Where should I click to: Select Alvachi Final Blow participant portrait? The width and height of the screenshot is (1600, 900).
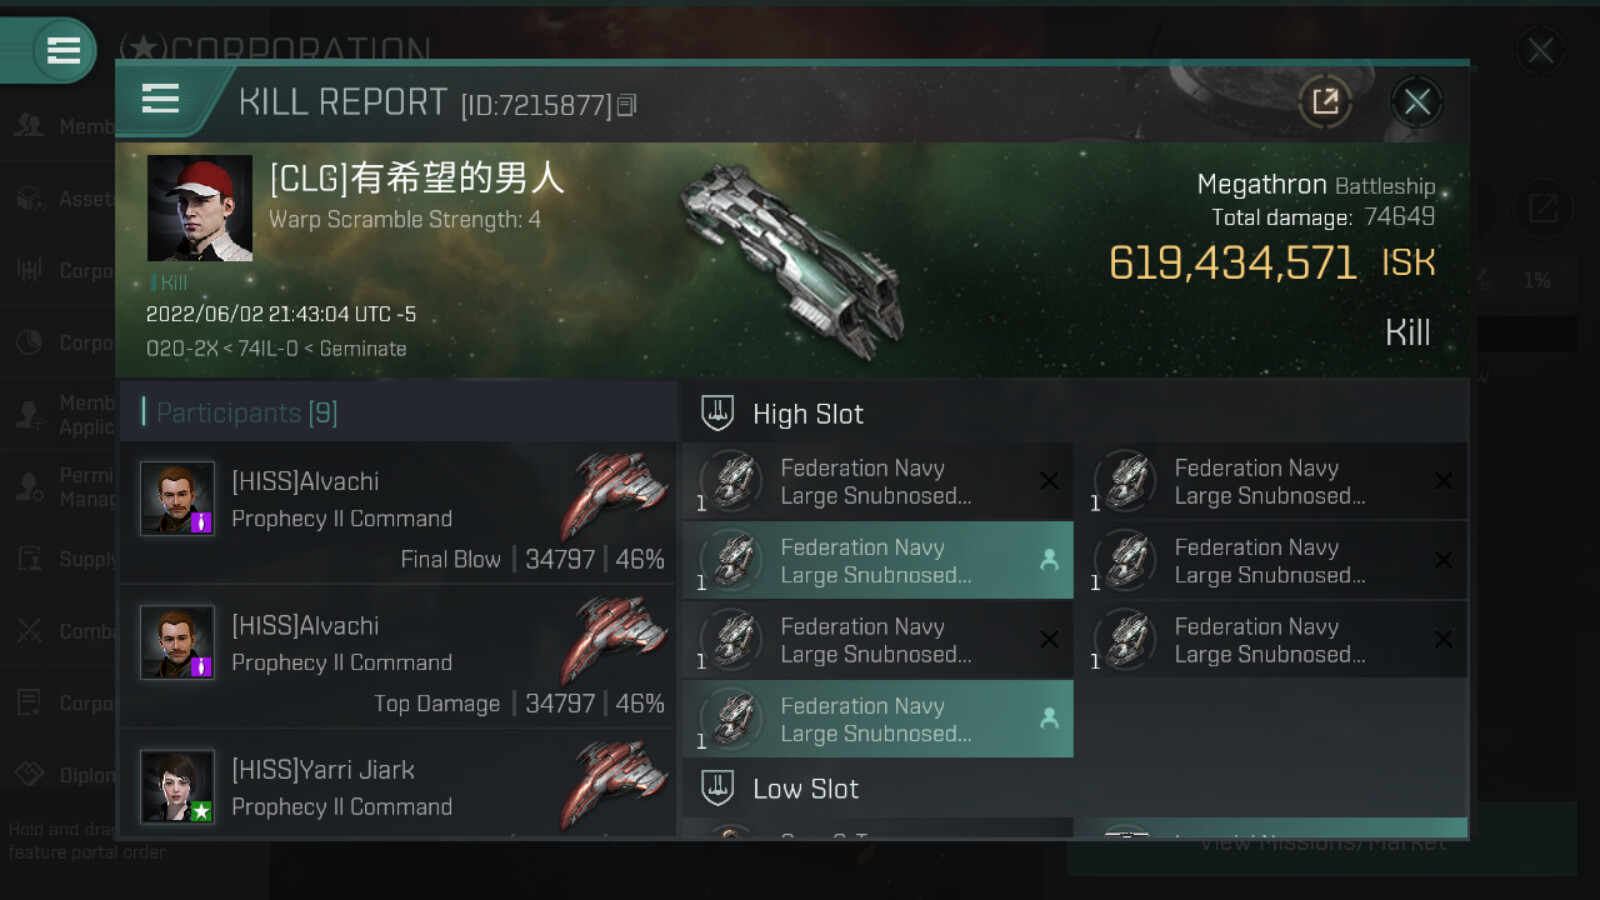point(177,498)
